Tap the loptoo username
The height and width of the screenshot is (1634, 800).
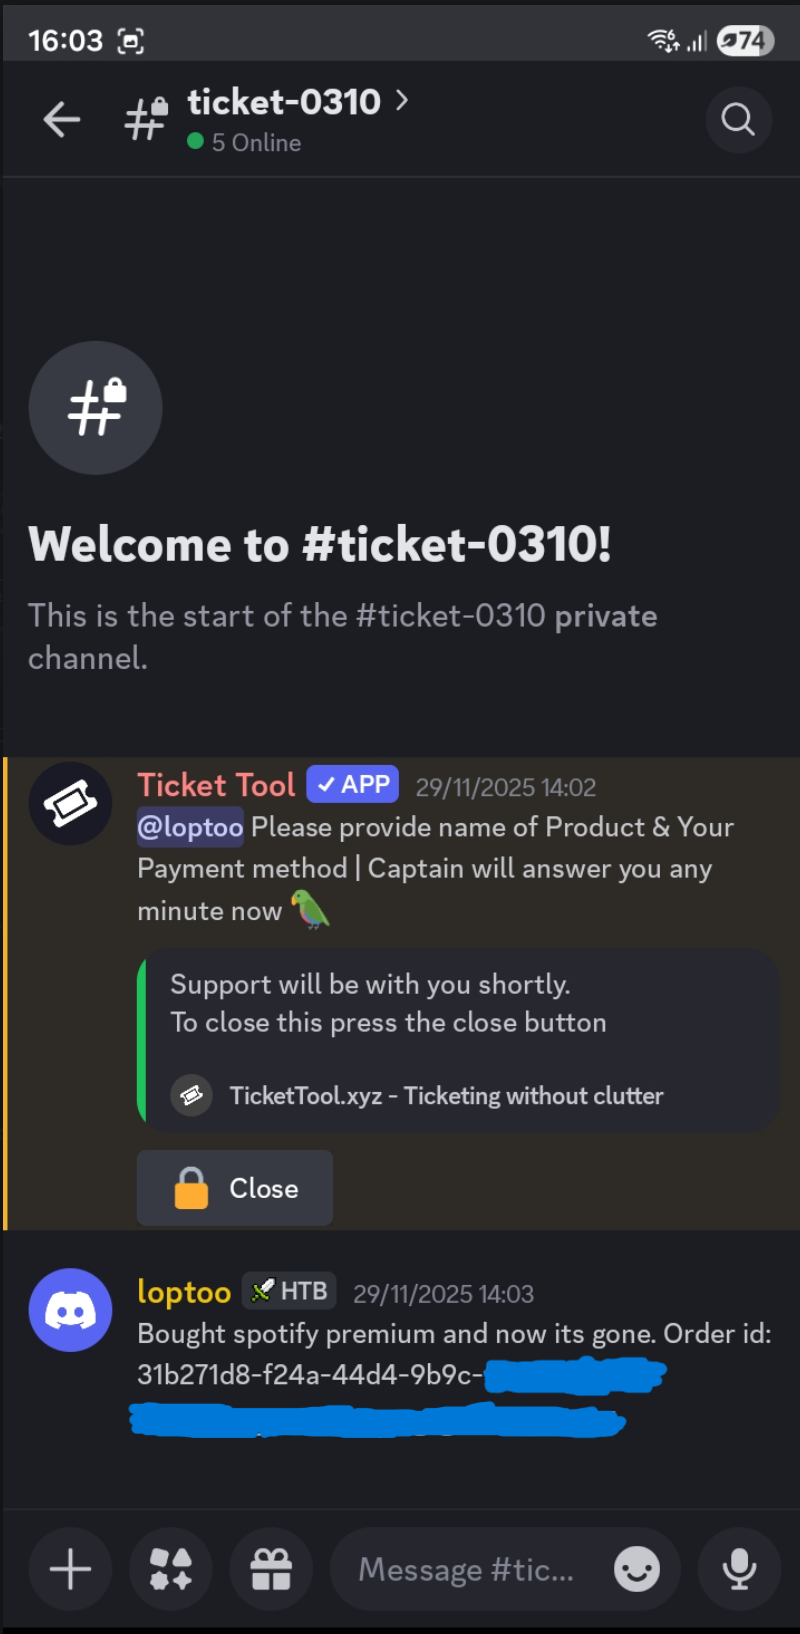[x=184, y=1292]
